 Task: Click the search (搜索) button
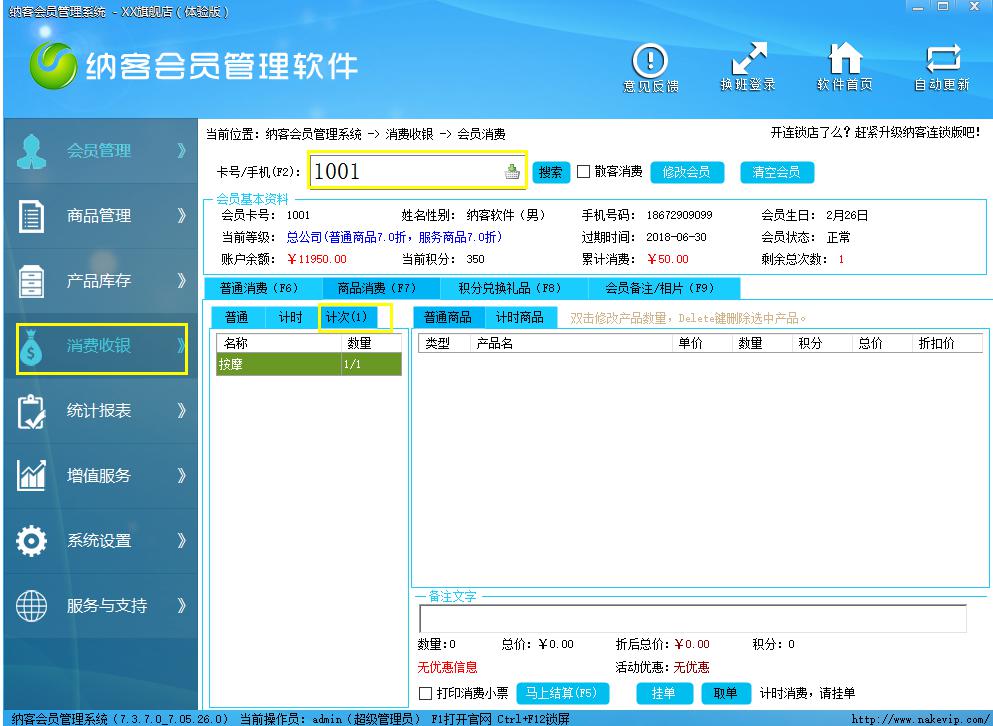(x=550, y=172)
